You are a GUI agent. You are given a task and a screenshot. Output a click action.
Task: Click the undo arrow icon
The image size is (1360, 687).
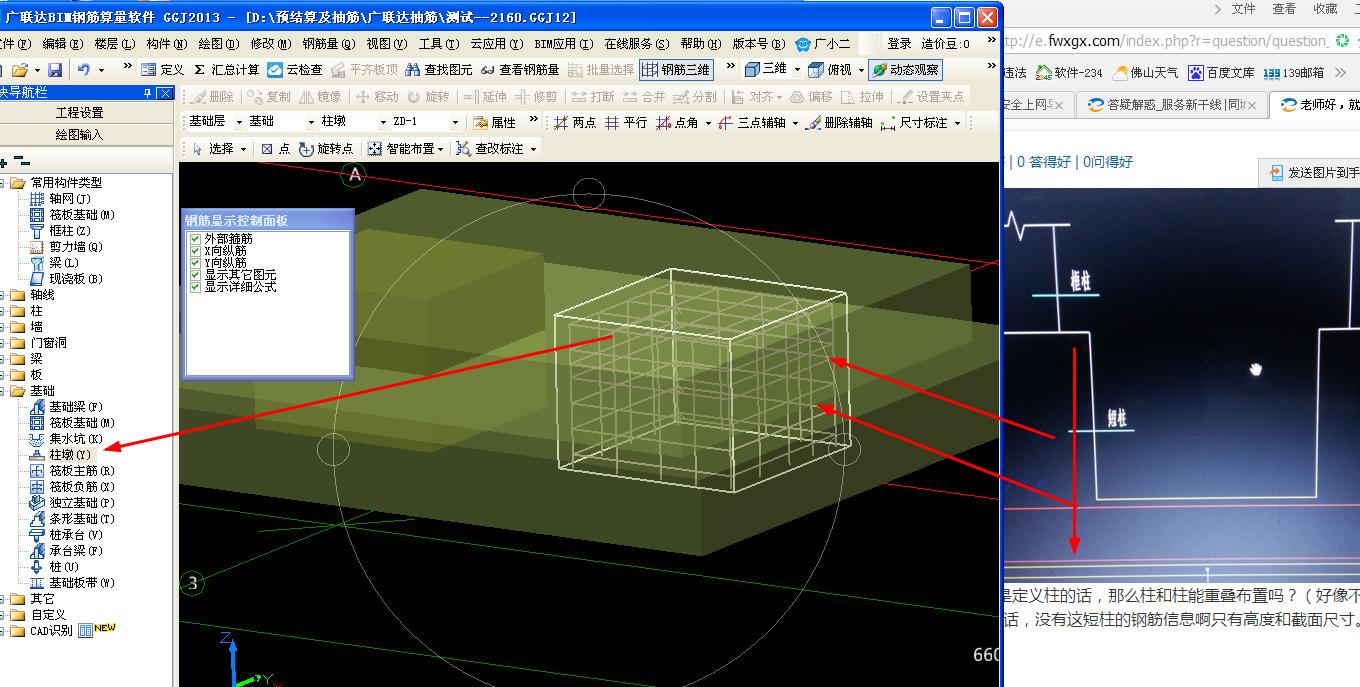pos(84,70)
